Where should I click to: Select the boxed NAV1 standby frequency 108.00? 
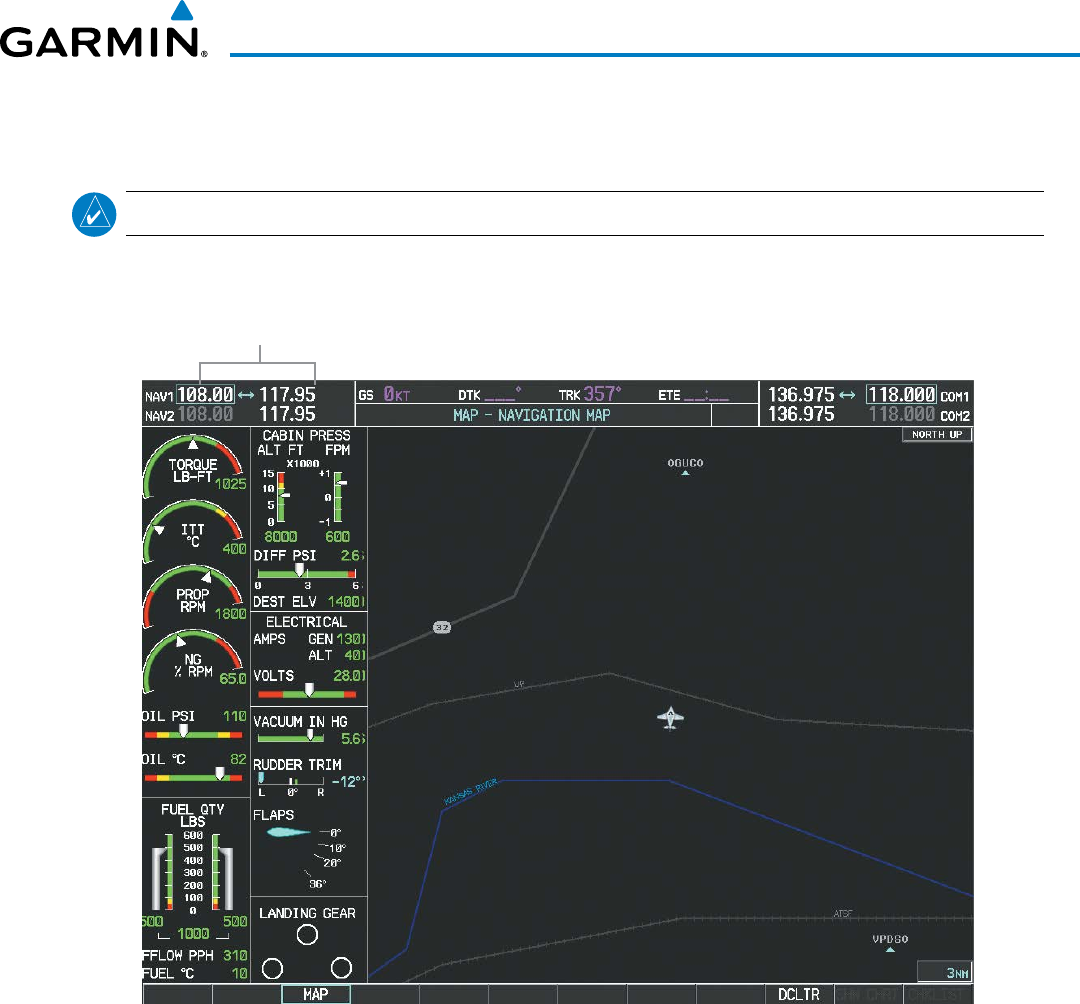point(205,395)
